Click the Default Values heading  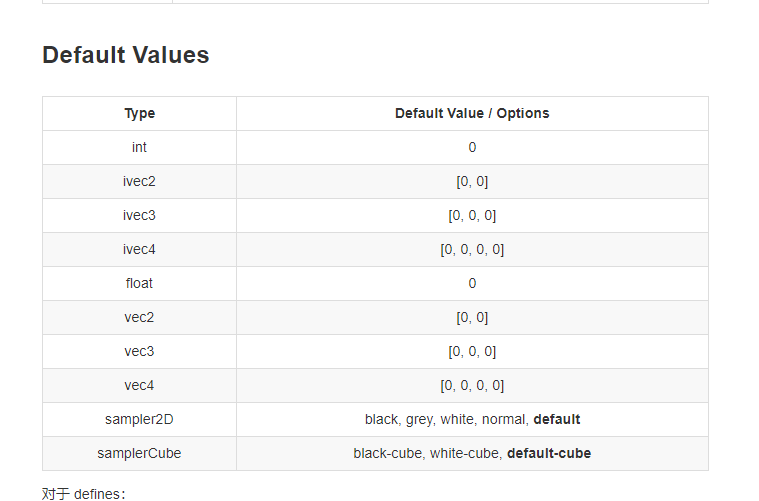[x=126, y=55]
